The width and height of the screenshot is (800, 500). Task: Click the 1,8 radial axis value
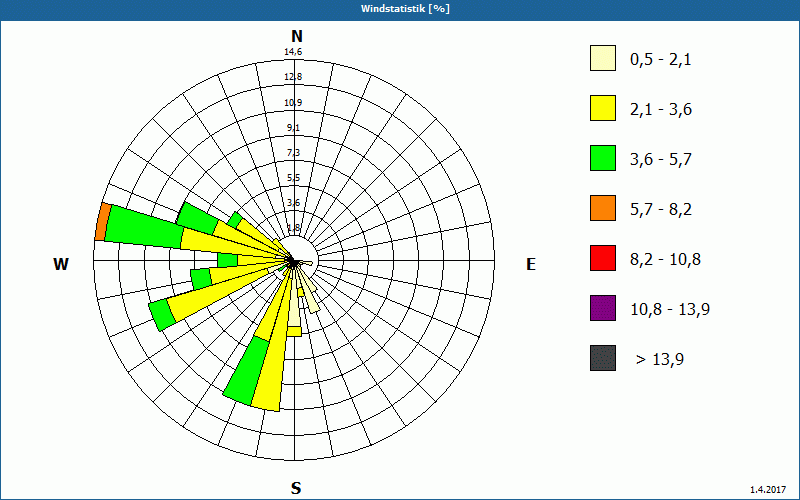(293, 228)
